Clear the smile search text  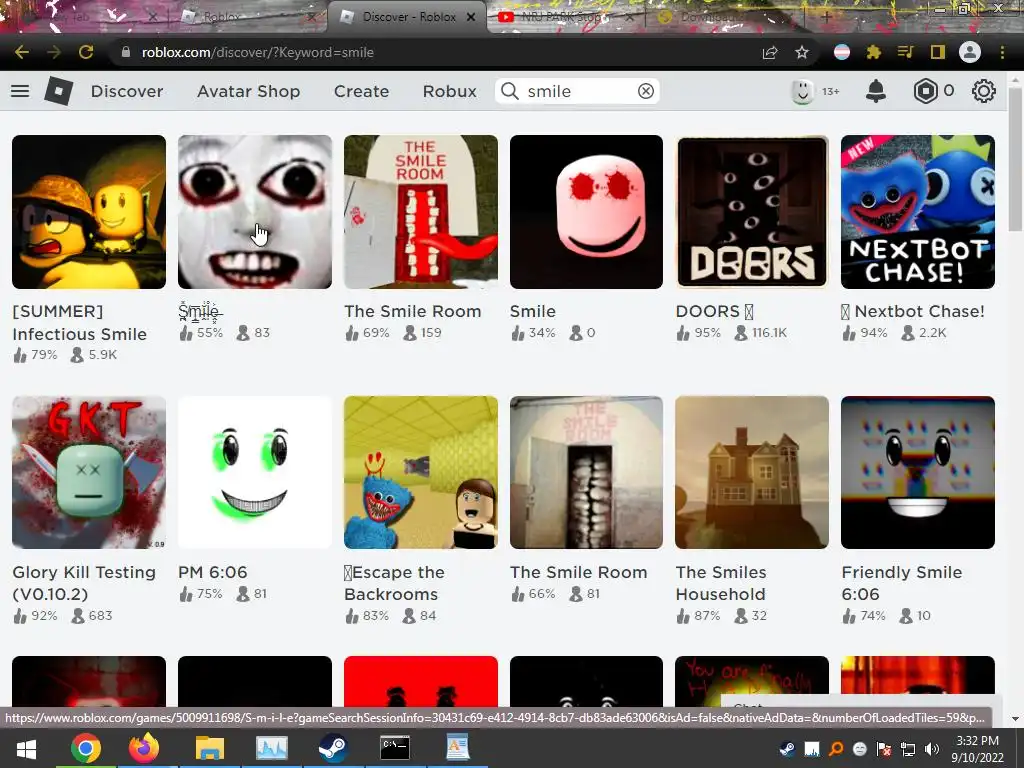tap(646, 91)
